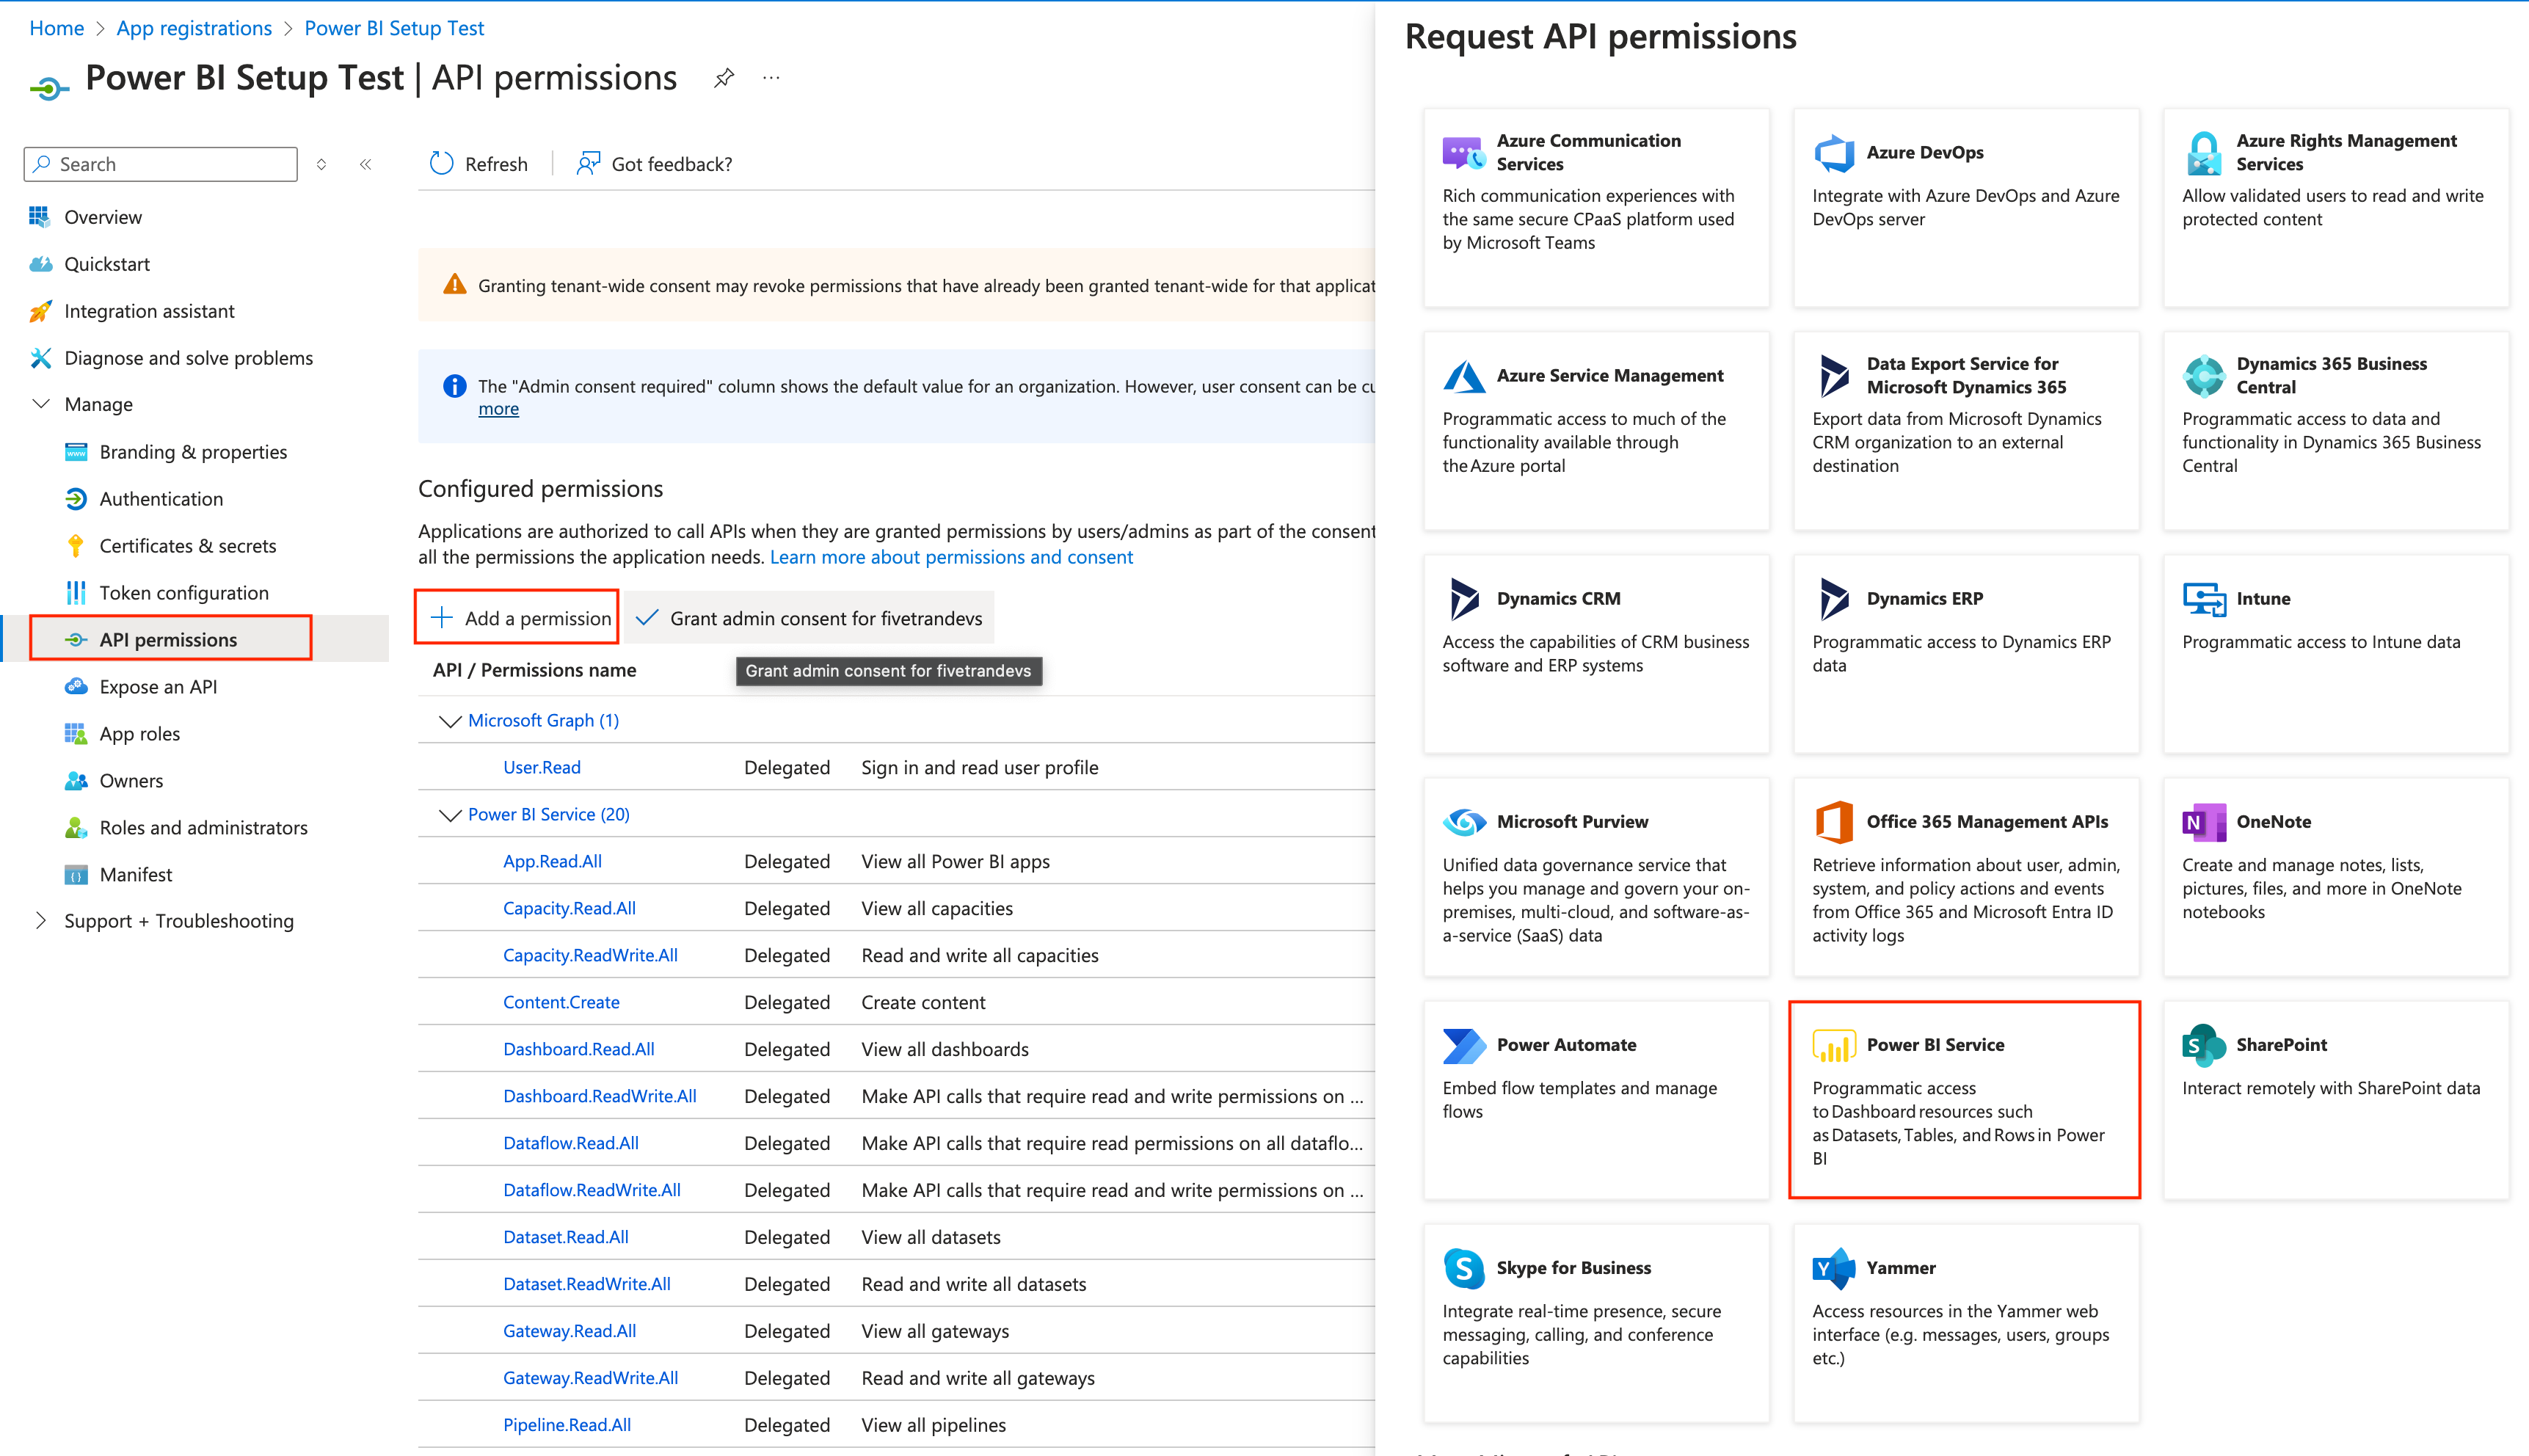Collapse the sidebar with double-chevron icon

coord(366,164)
